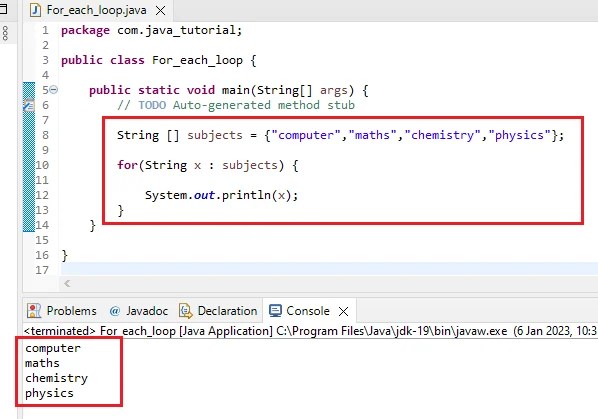Screen dimensions: 598x419
Task: Click class name 'For_each_loop' on line 3
Action: 197,60
